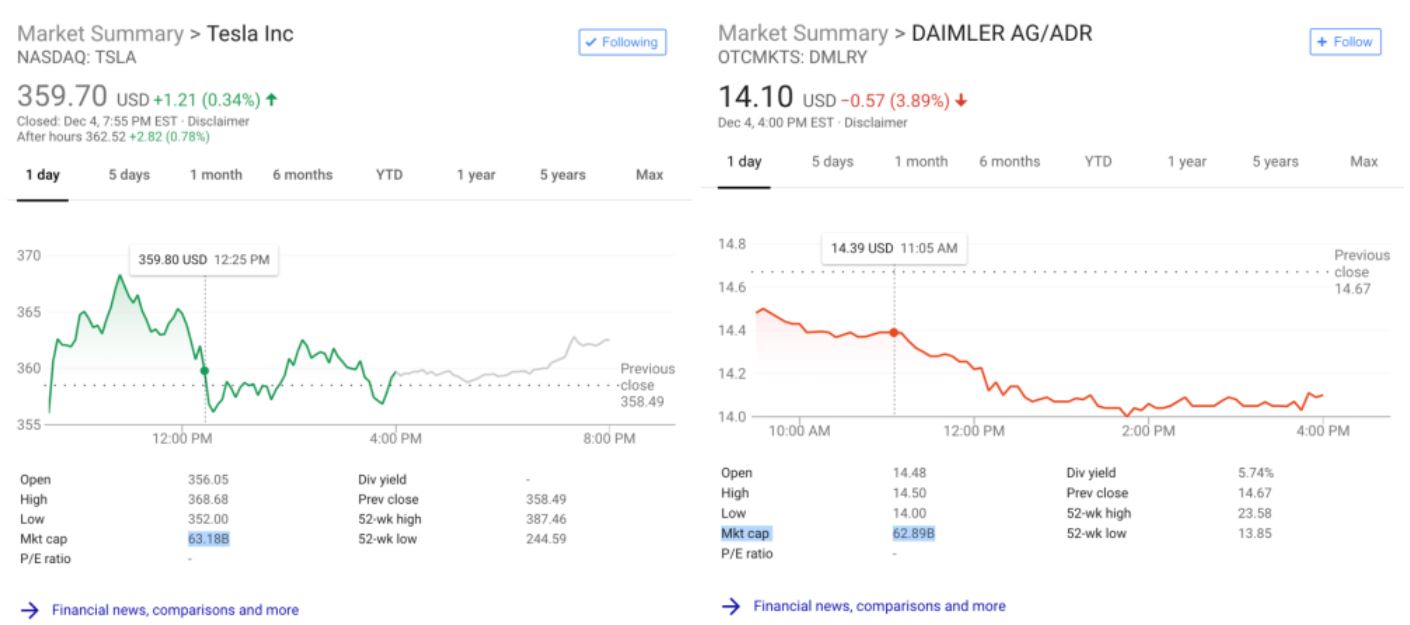Switch Tesla chart to Max range

[649, 175]
